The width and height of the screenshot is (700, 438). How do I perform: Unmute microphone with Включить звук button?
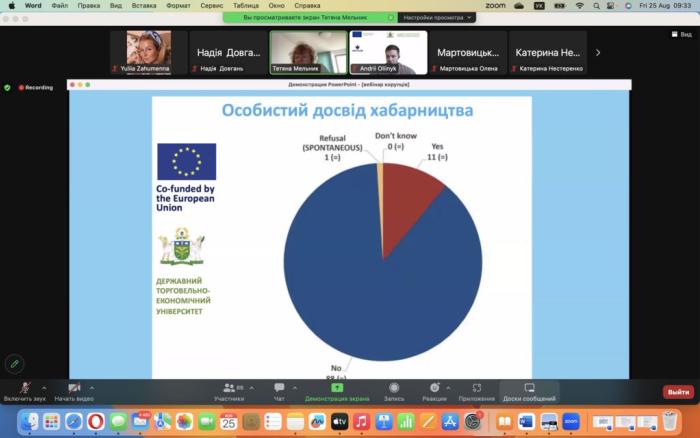pos(24,388)
